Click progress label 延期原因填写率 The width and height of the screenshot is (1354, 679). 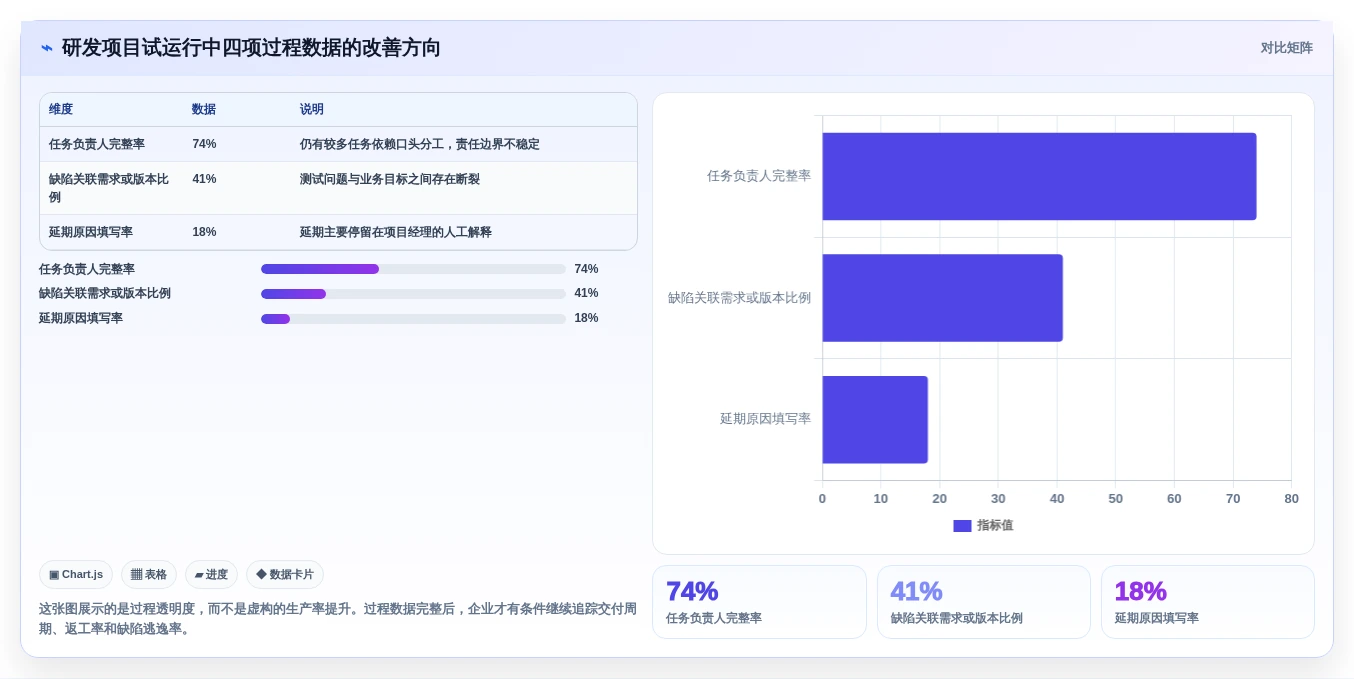(81, 318)
